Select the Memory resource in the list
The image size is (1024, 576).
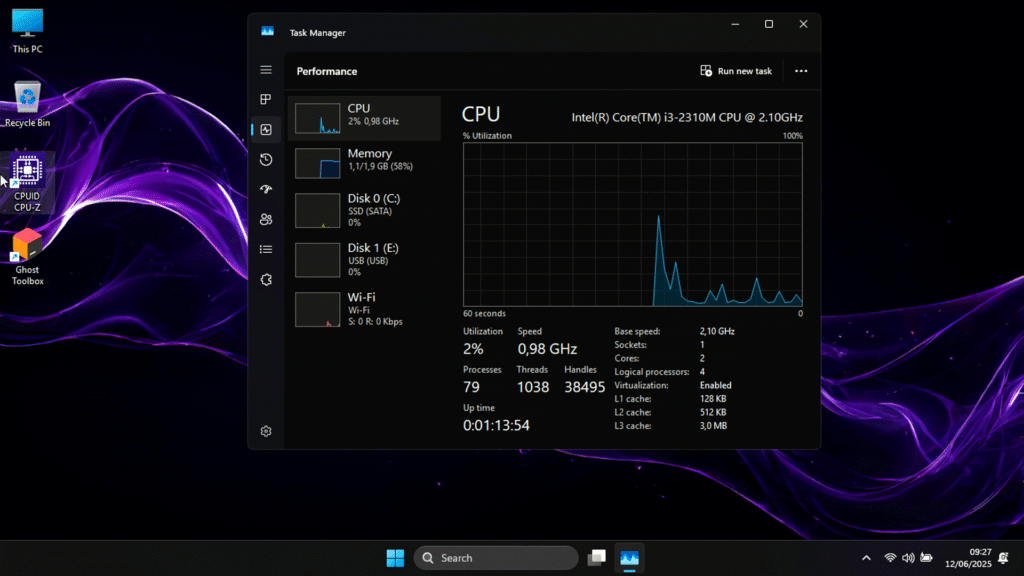coord(364,163)
